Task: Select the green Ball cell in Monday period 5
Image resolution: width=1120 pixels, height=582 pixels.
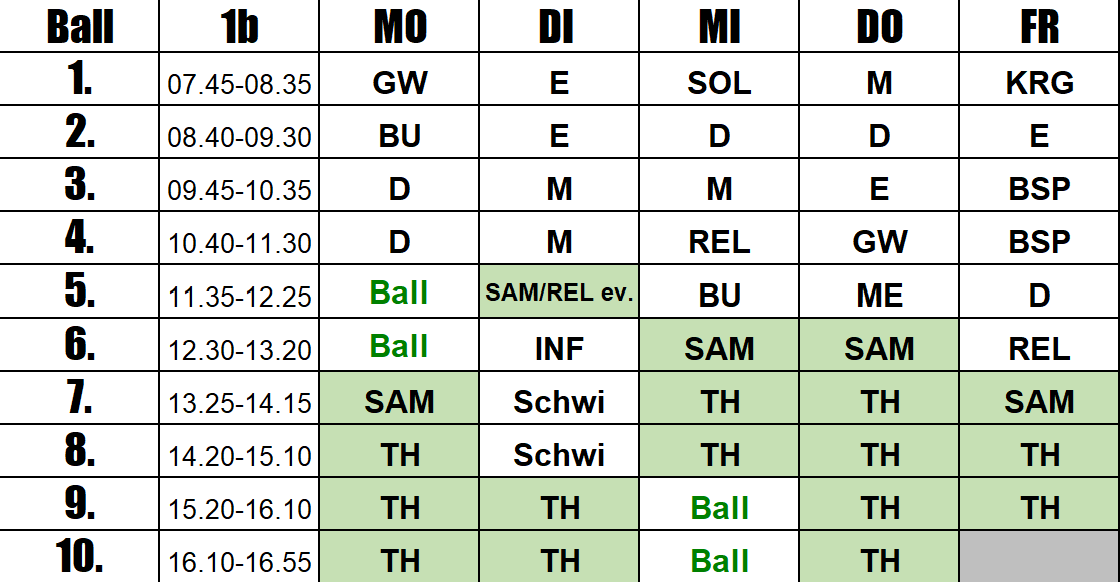Action: click(x=399, y=291)
